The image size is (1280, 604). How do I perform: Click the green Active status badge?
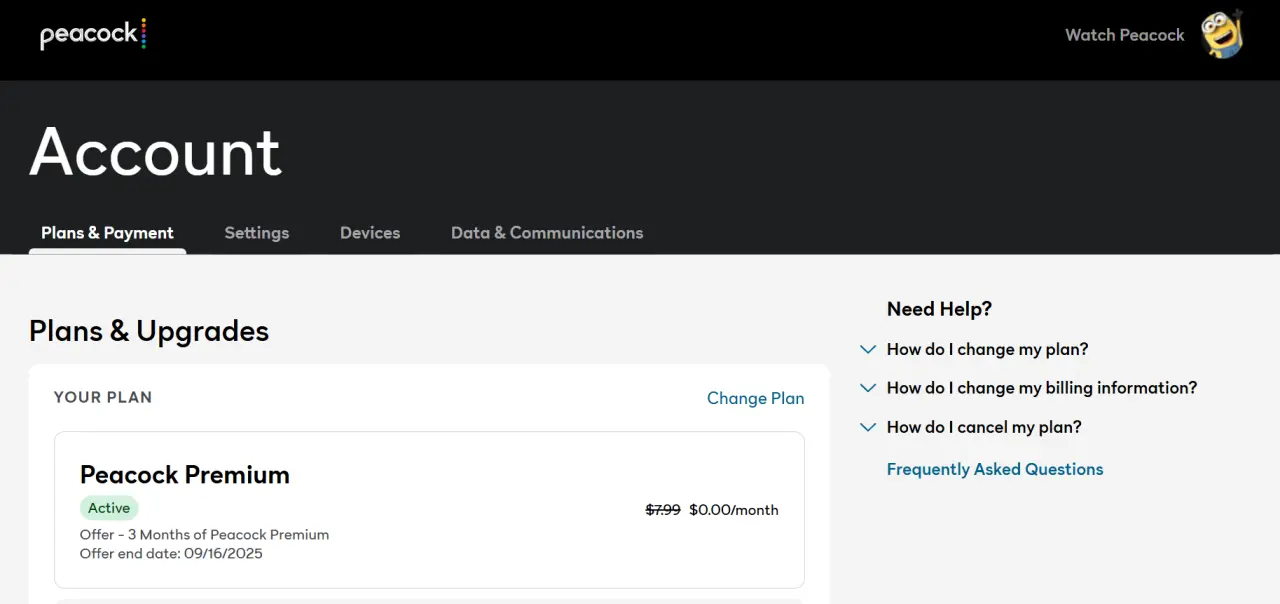coord(109,508)
